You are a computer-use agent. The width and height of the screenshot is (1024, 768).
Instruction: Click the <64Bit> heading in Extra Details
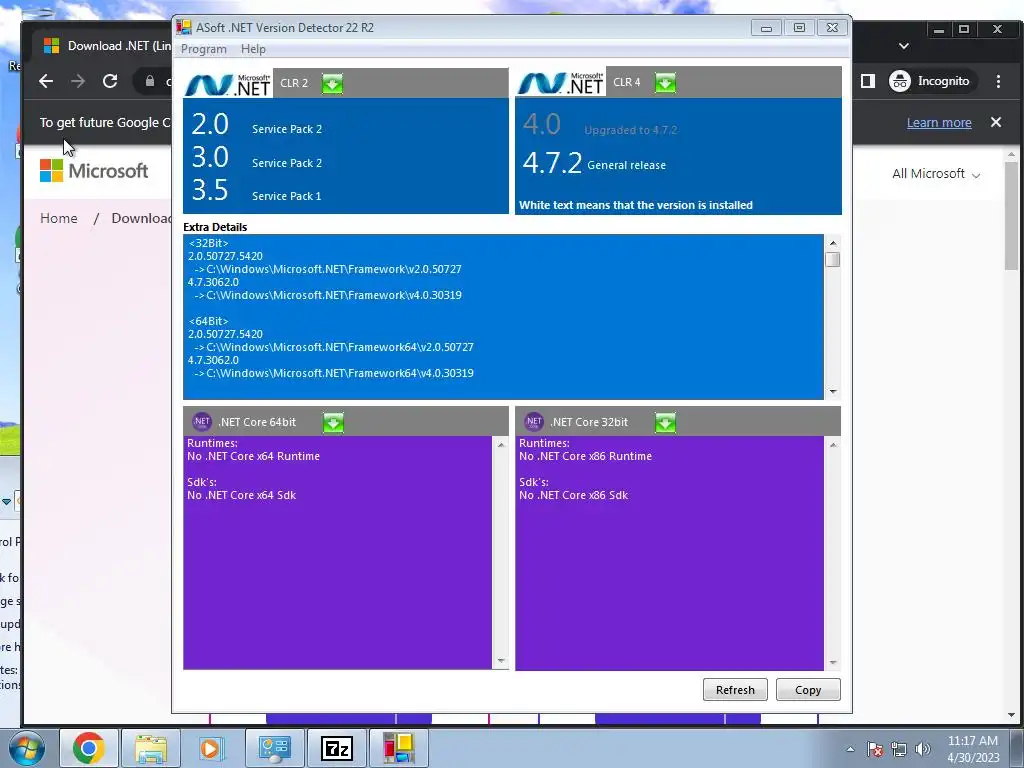click(208, 321)
